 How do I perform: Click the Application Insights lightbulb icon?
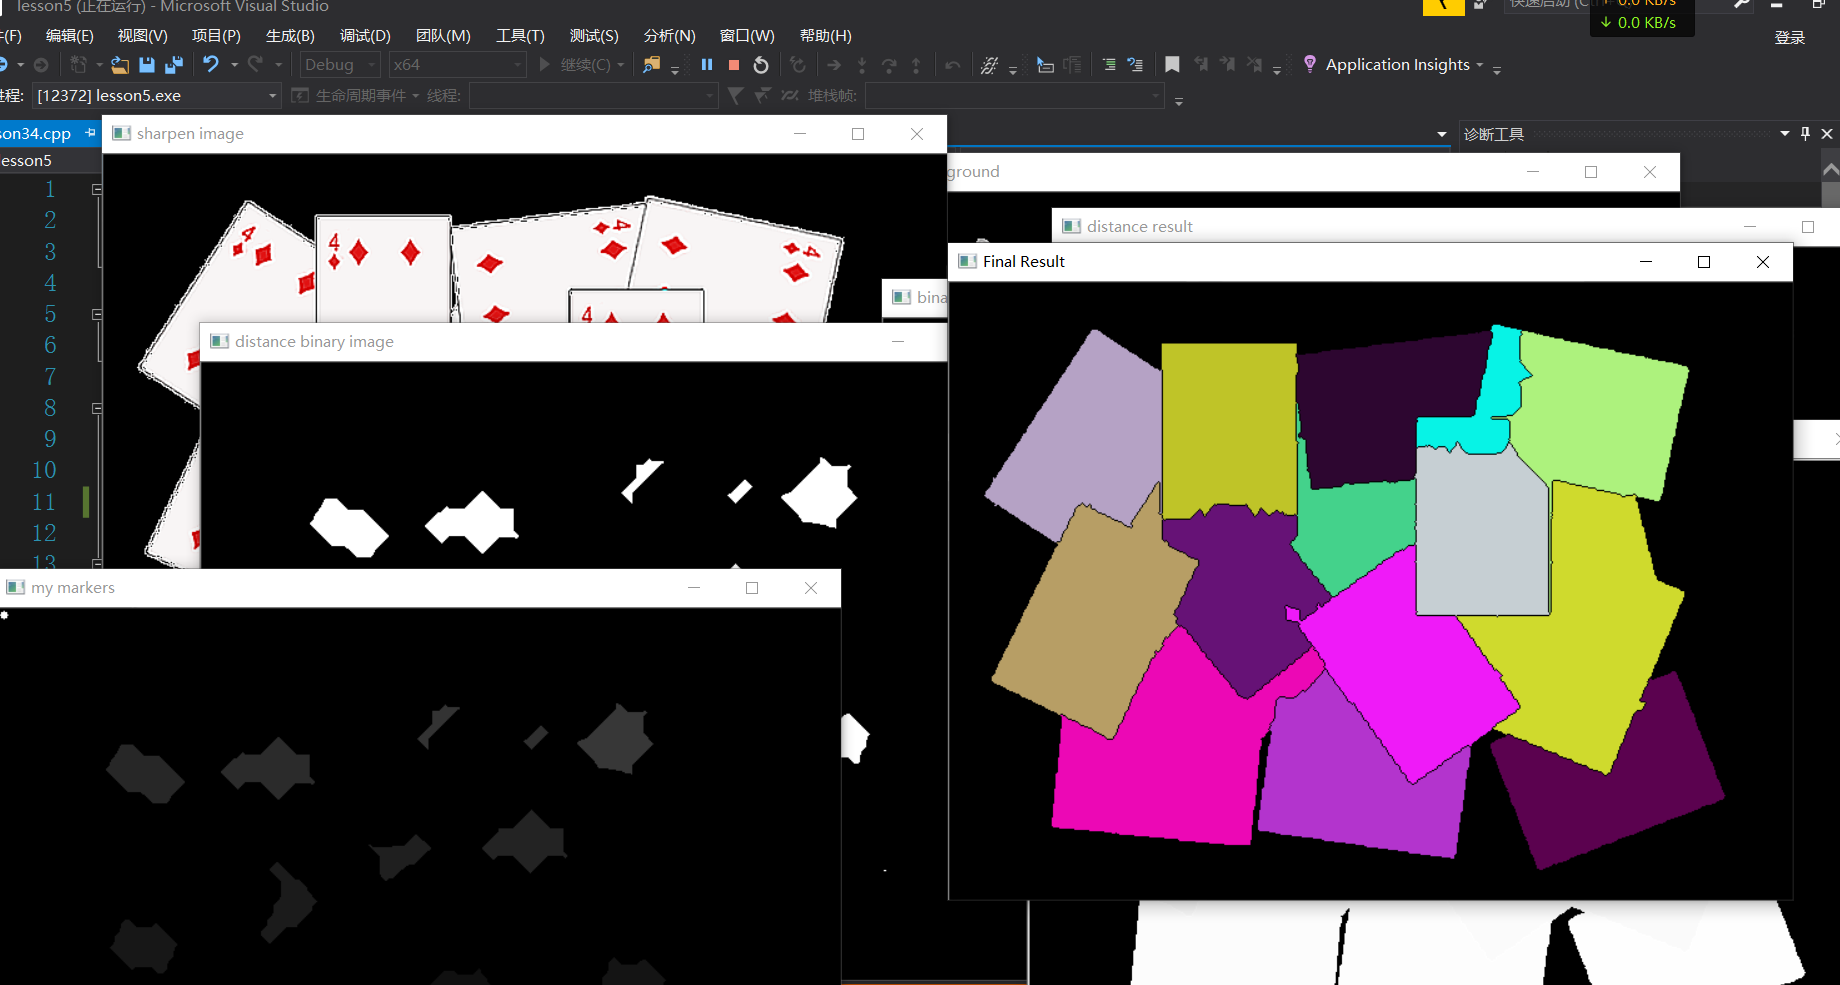point(1310,64)
